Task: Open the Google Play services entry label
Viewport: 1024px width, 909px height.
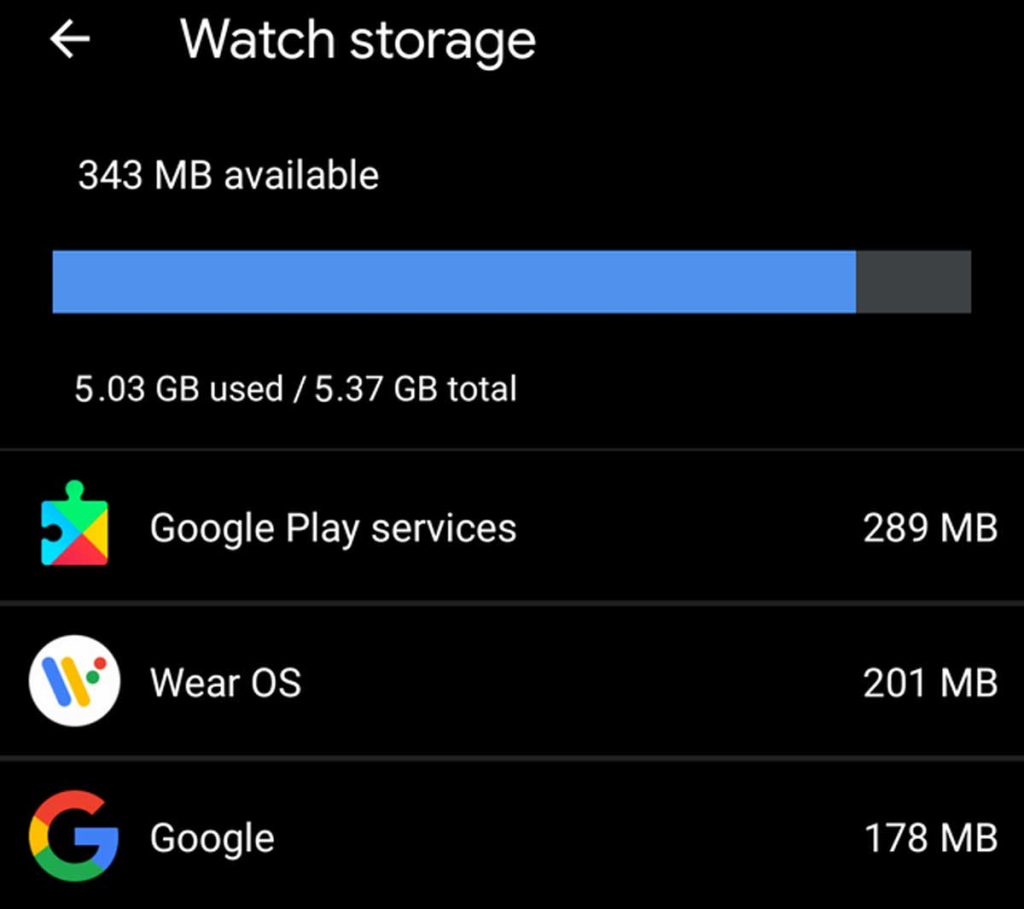Action: [x=333, y=528]
